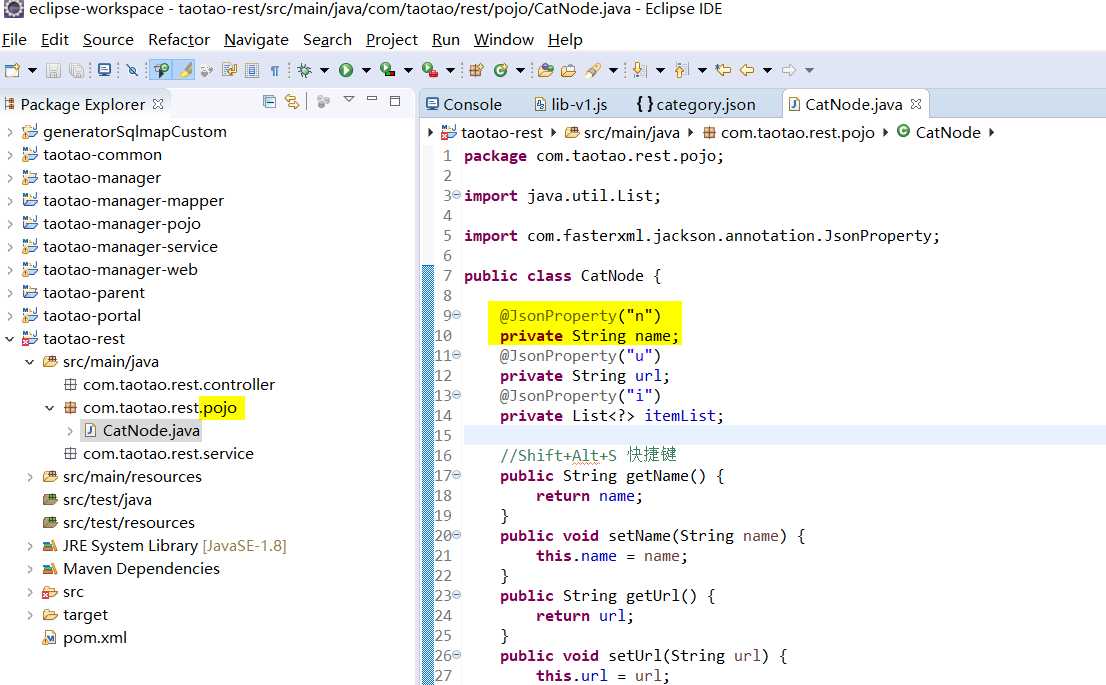Collapse the com.taotao.rest.pojo package
Viewport: 1106px width, 685px height.
[49, 408]
